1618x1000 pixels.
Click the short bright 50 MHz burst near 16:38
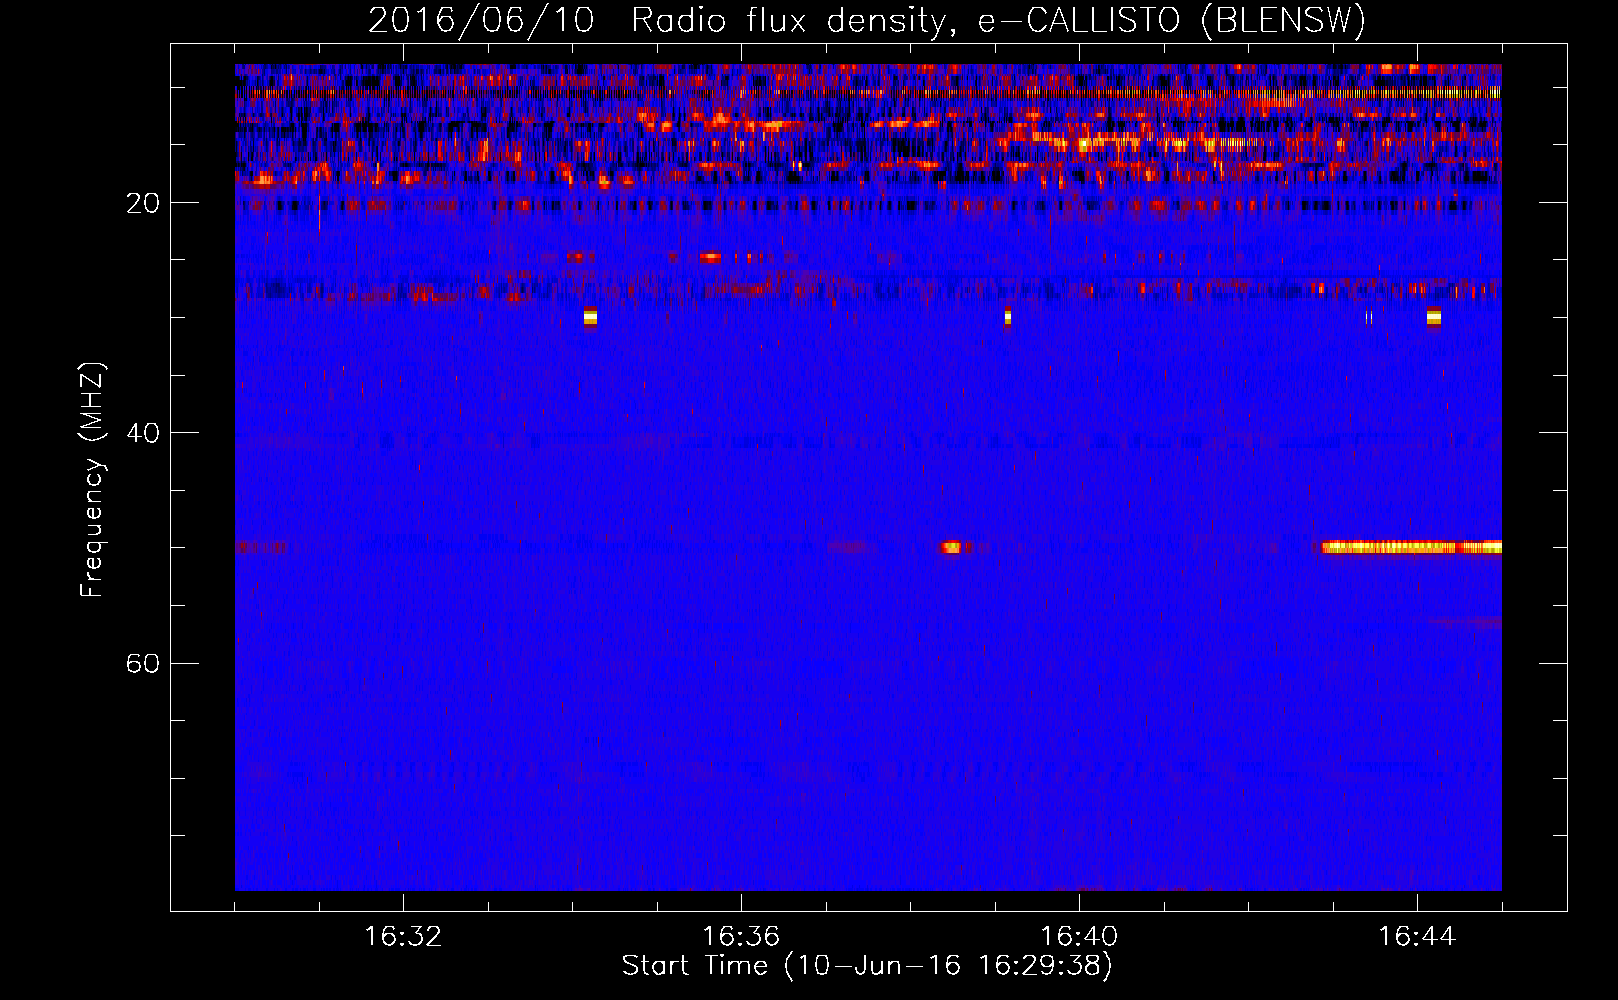[951, 547]
